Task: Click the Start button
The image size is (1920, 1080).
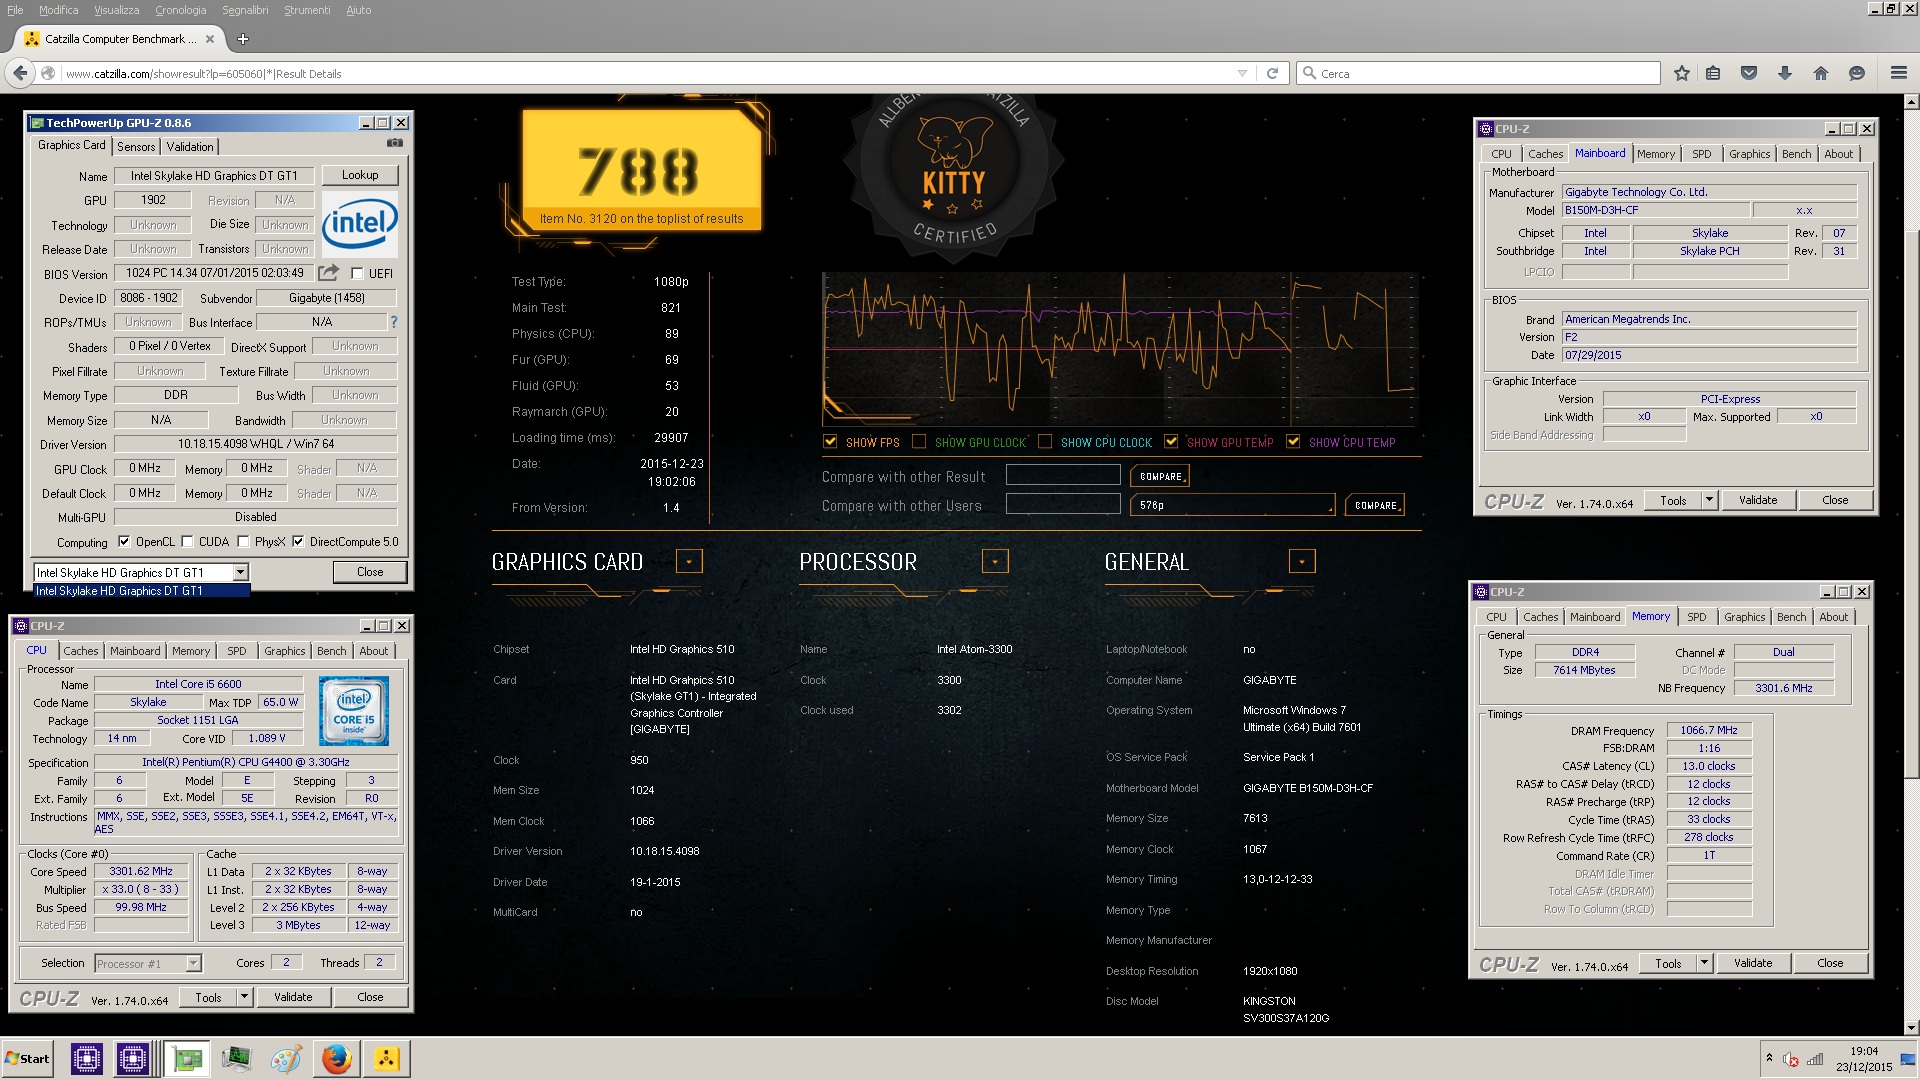Action: (x=27, y=1058)
